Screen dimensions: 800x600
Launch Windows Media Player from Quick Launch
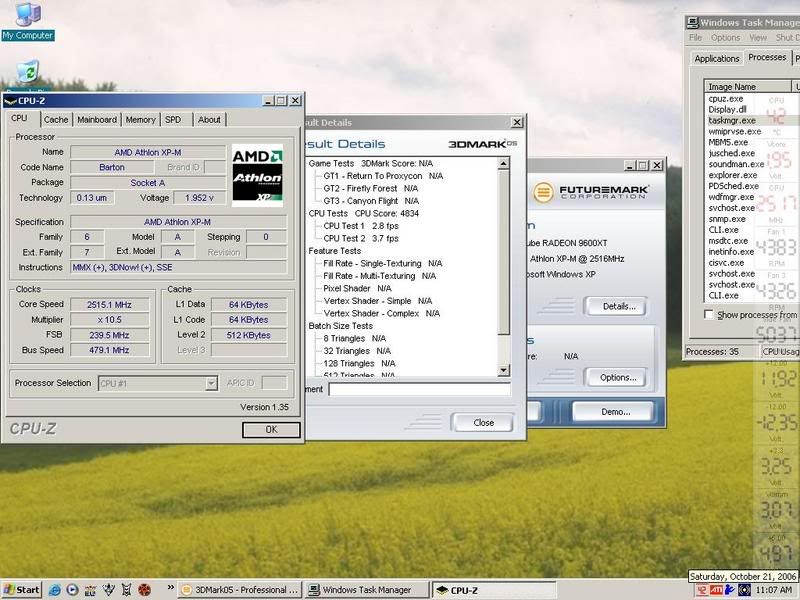point(72,590)
